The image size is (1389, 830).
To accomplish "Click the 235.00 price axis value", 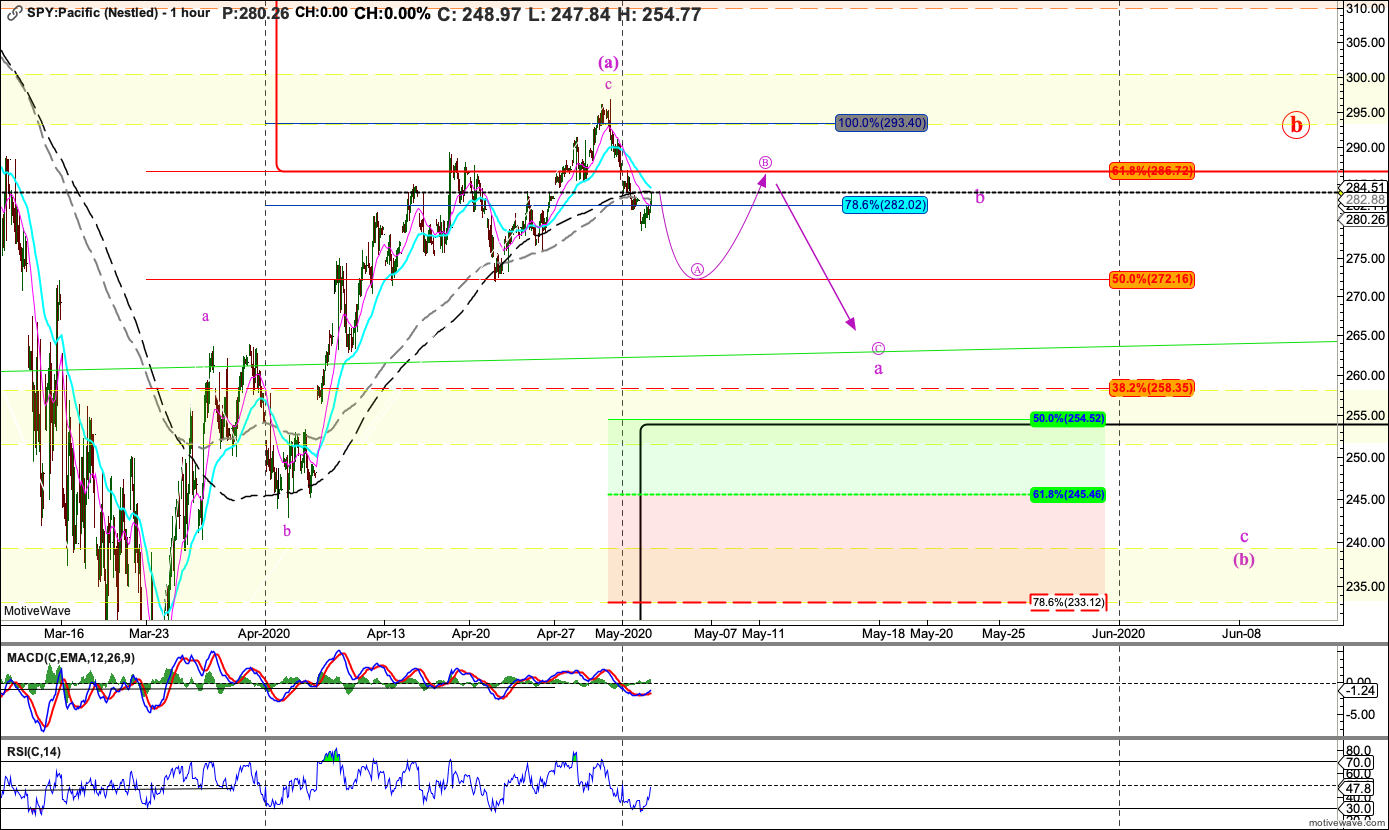I will 1363,589.
